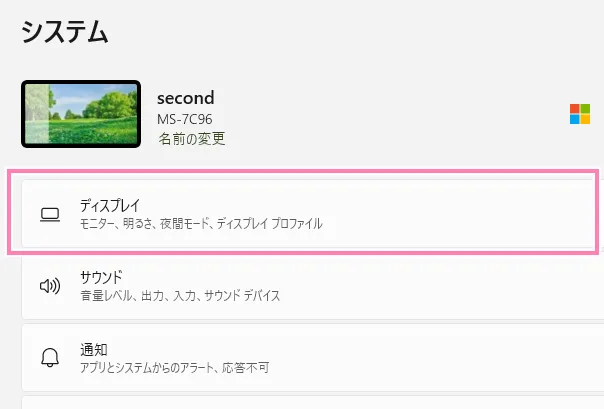Click the モニター、明るさ、夜間モード description text
The image size is (604, 409).
click(x=201, y=224)
